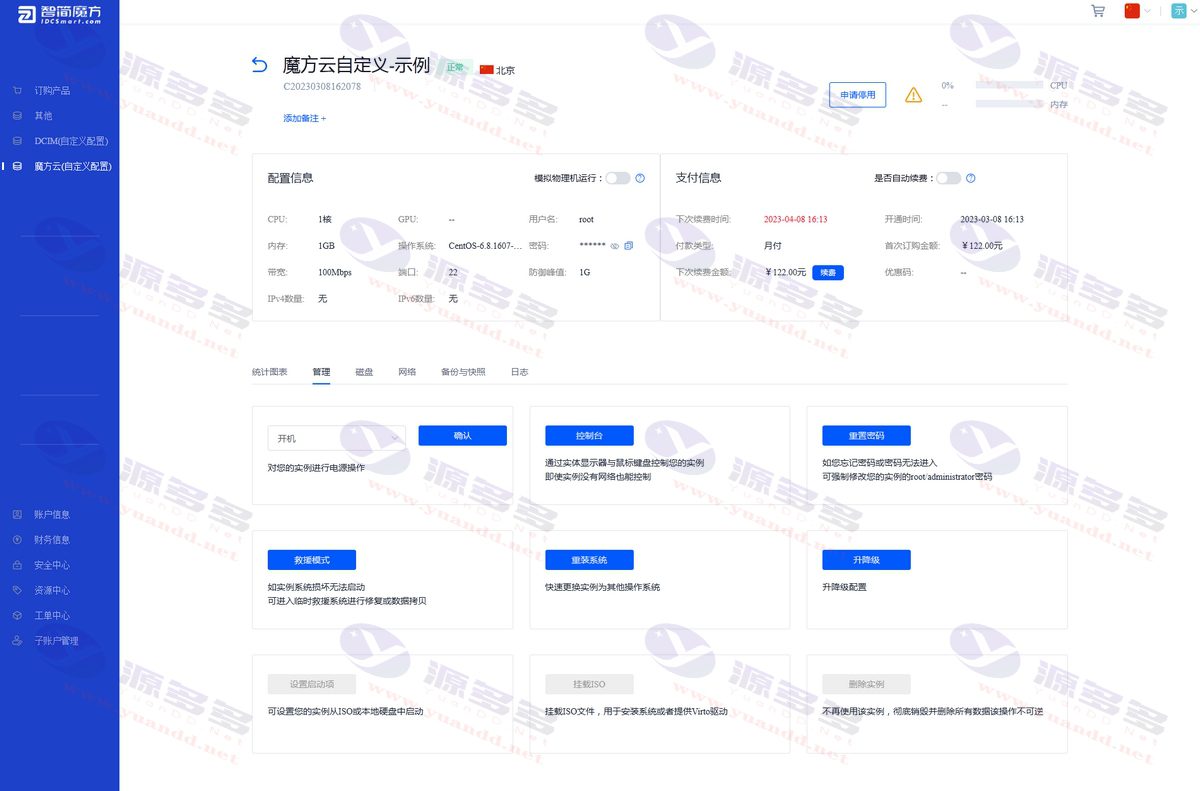Click the 内存 usage progress bar
This screenshot has height=791, width=1200.
click(1009, 104)
